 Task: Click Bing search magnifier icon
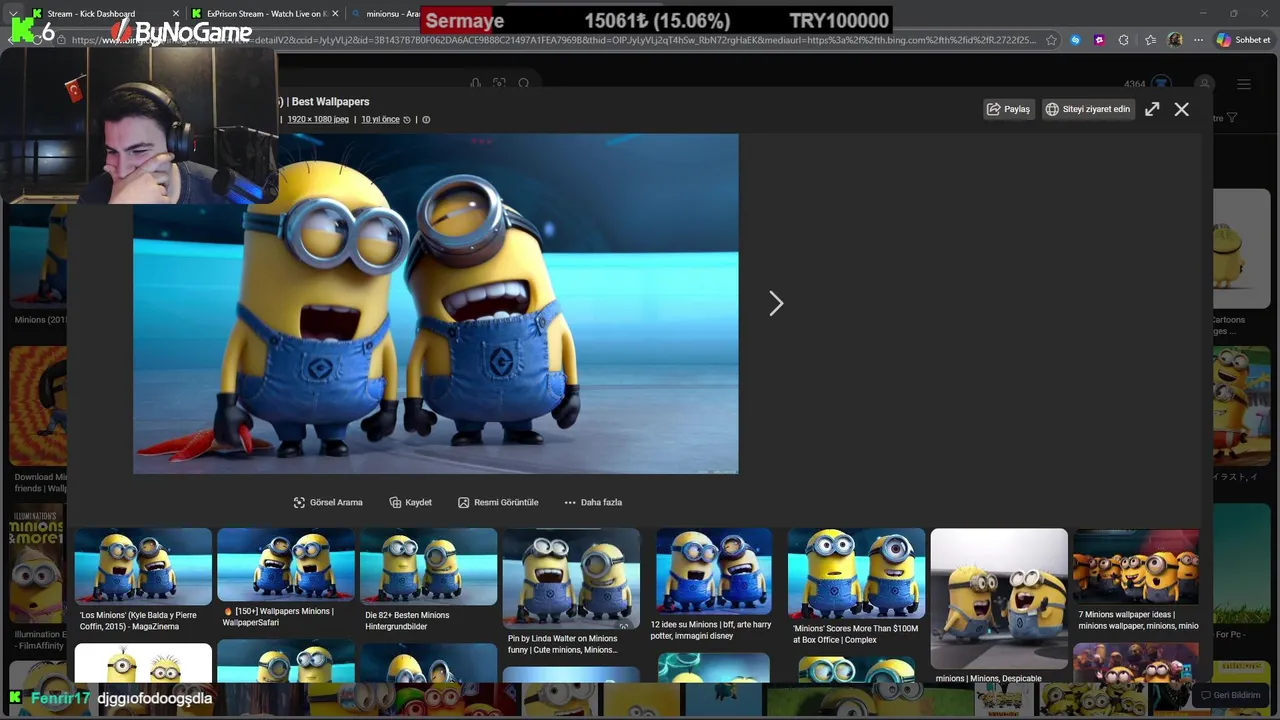pyautogui.click(x=523, y=84)
